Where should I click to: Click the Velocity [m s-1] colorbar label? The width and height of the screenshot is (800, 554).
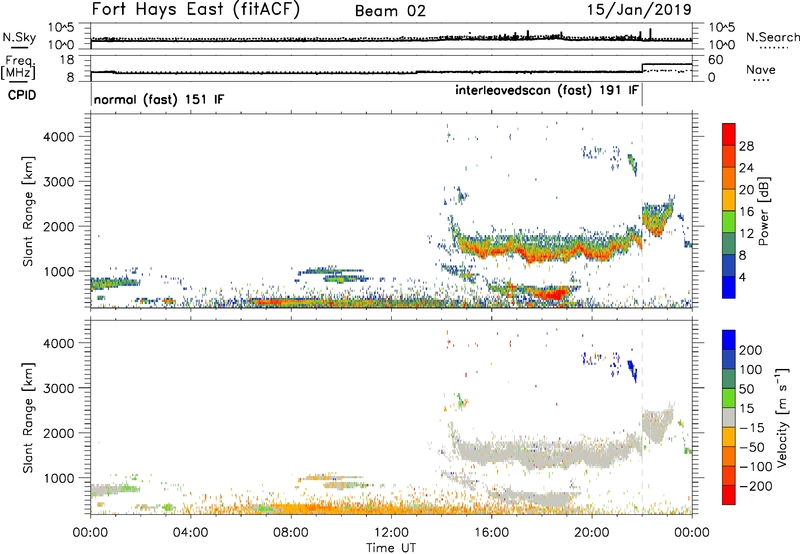point(782,417)
